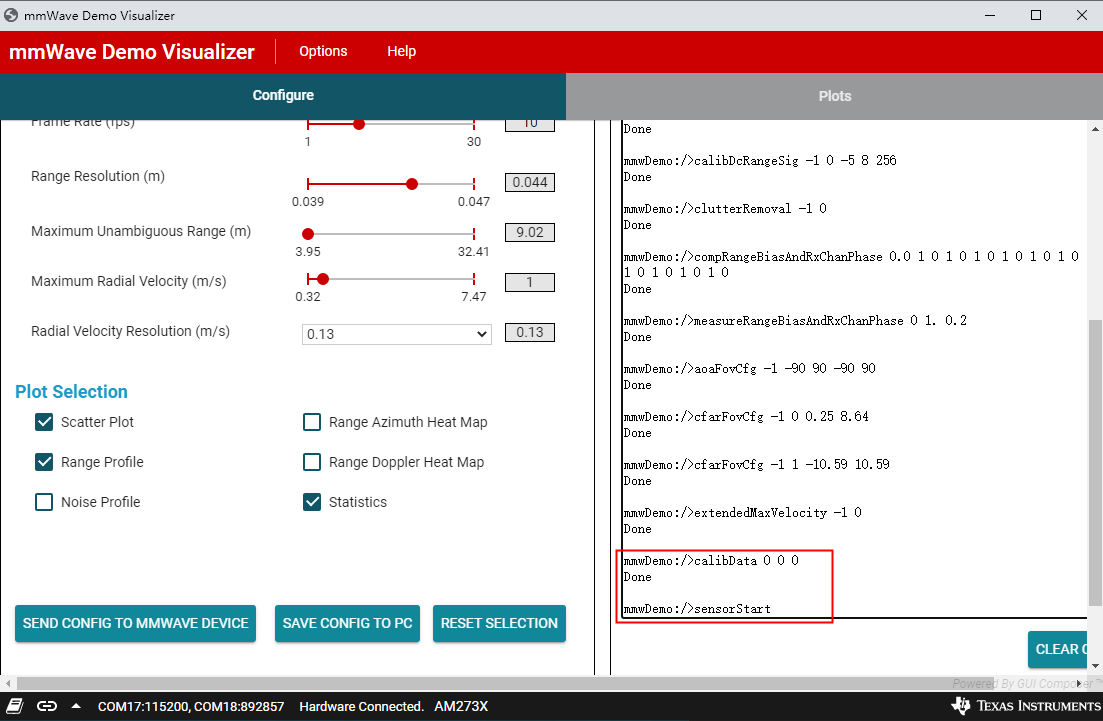
Task: Click the horizontal scrollbar left arrow
Action: 8,683
